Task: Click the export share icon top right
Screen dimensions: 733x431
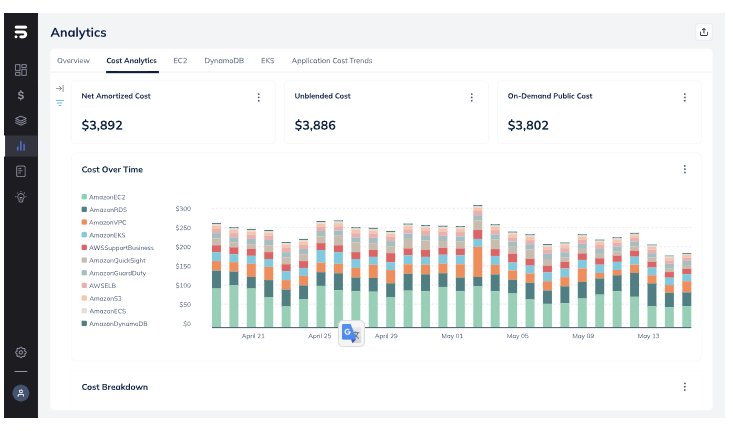Action: pyautogui.click(x=703, y=32)
